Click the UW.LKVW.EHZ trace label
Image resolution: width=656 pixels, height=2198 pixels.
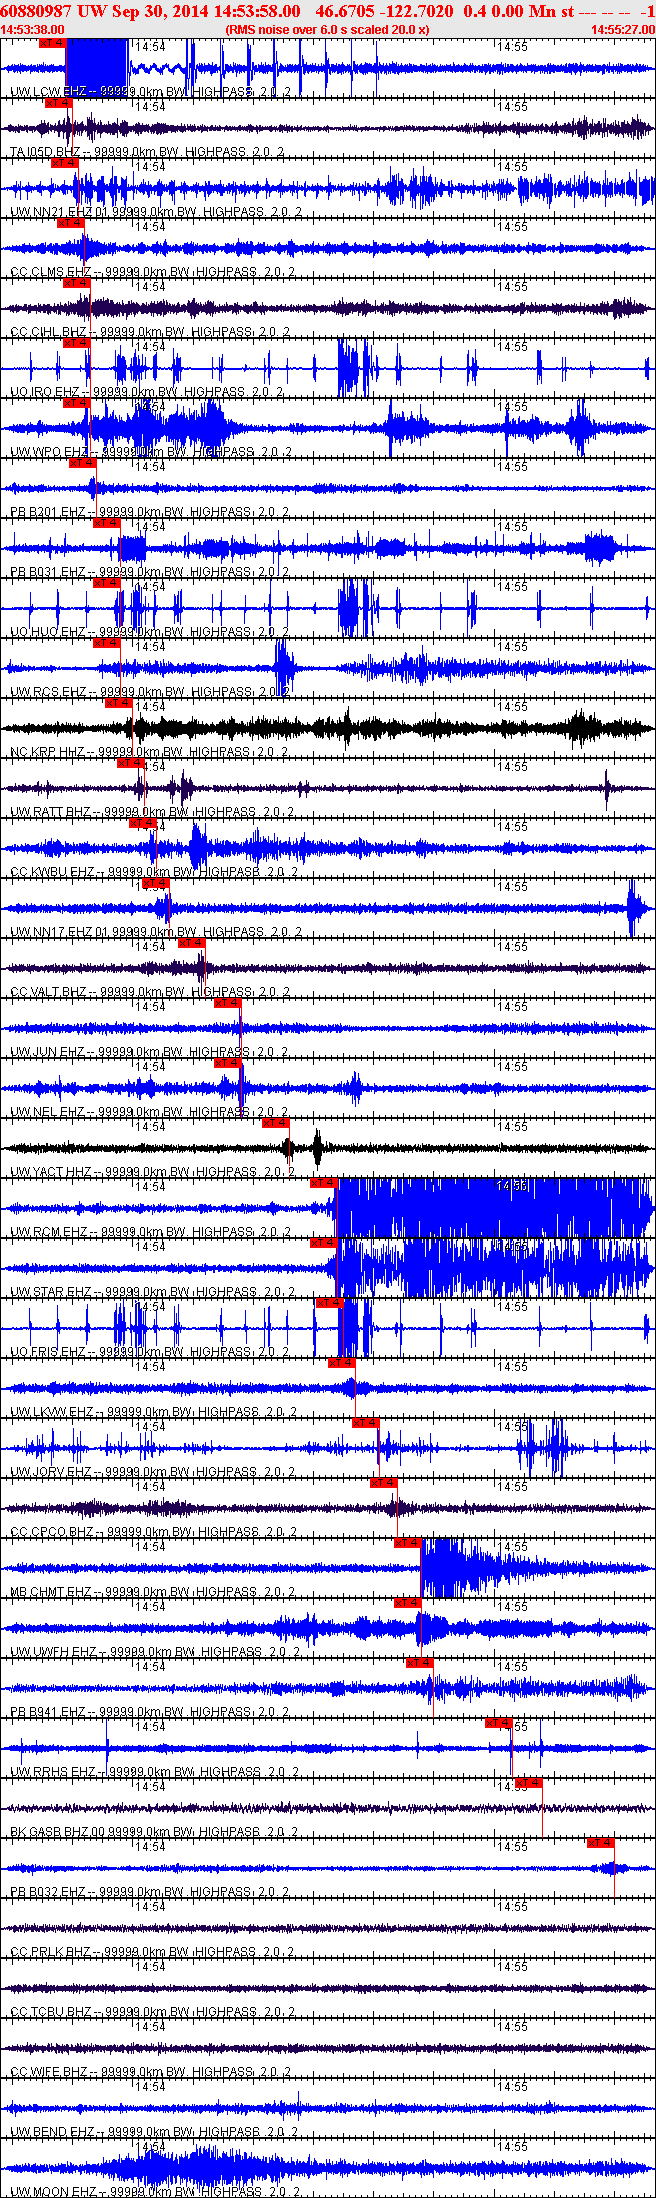click(154, 1412)
